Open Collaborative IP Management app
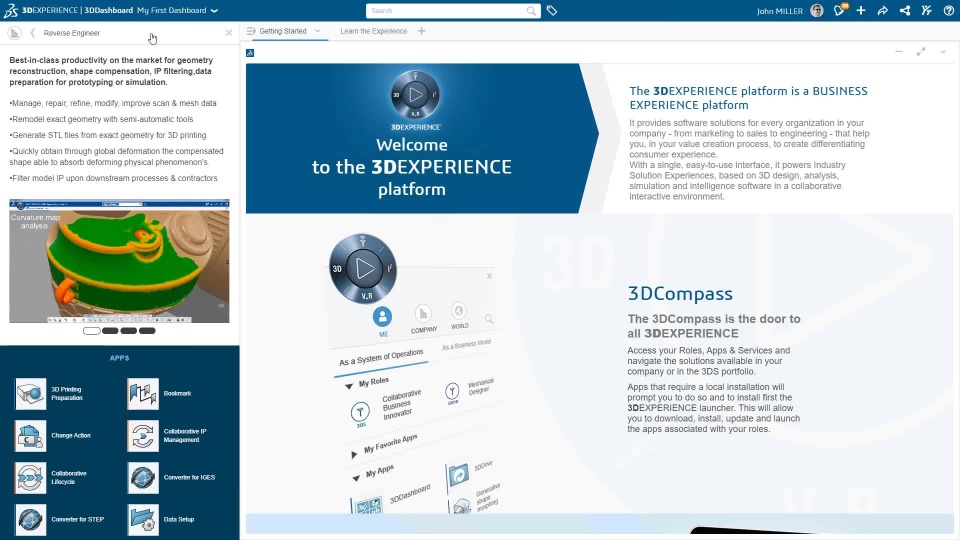The width and height of the screenshot is (960, 540). coord(143,436)
